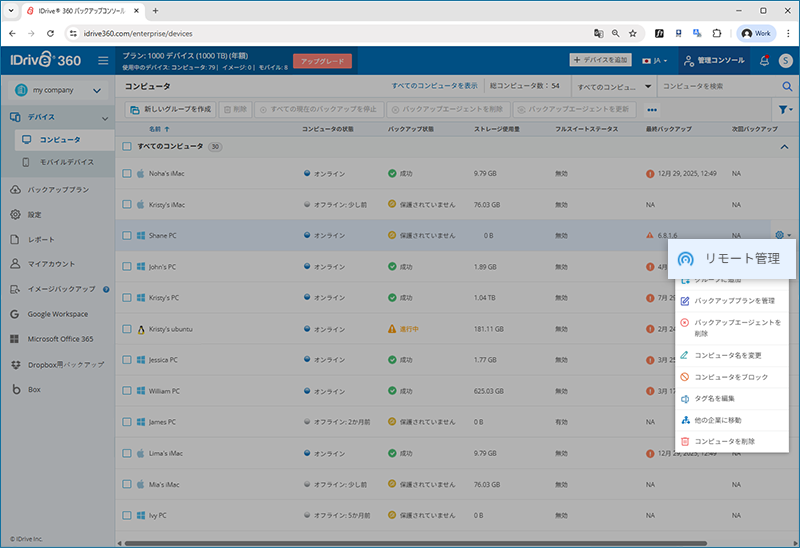Tick the checkbox for Kristy's ubuntu
The height and width of the screenshot is (548, 800).
click(x=127, y=328)
